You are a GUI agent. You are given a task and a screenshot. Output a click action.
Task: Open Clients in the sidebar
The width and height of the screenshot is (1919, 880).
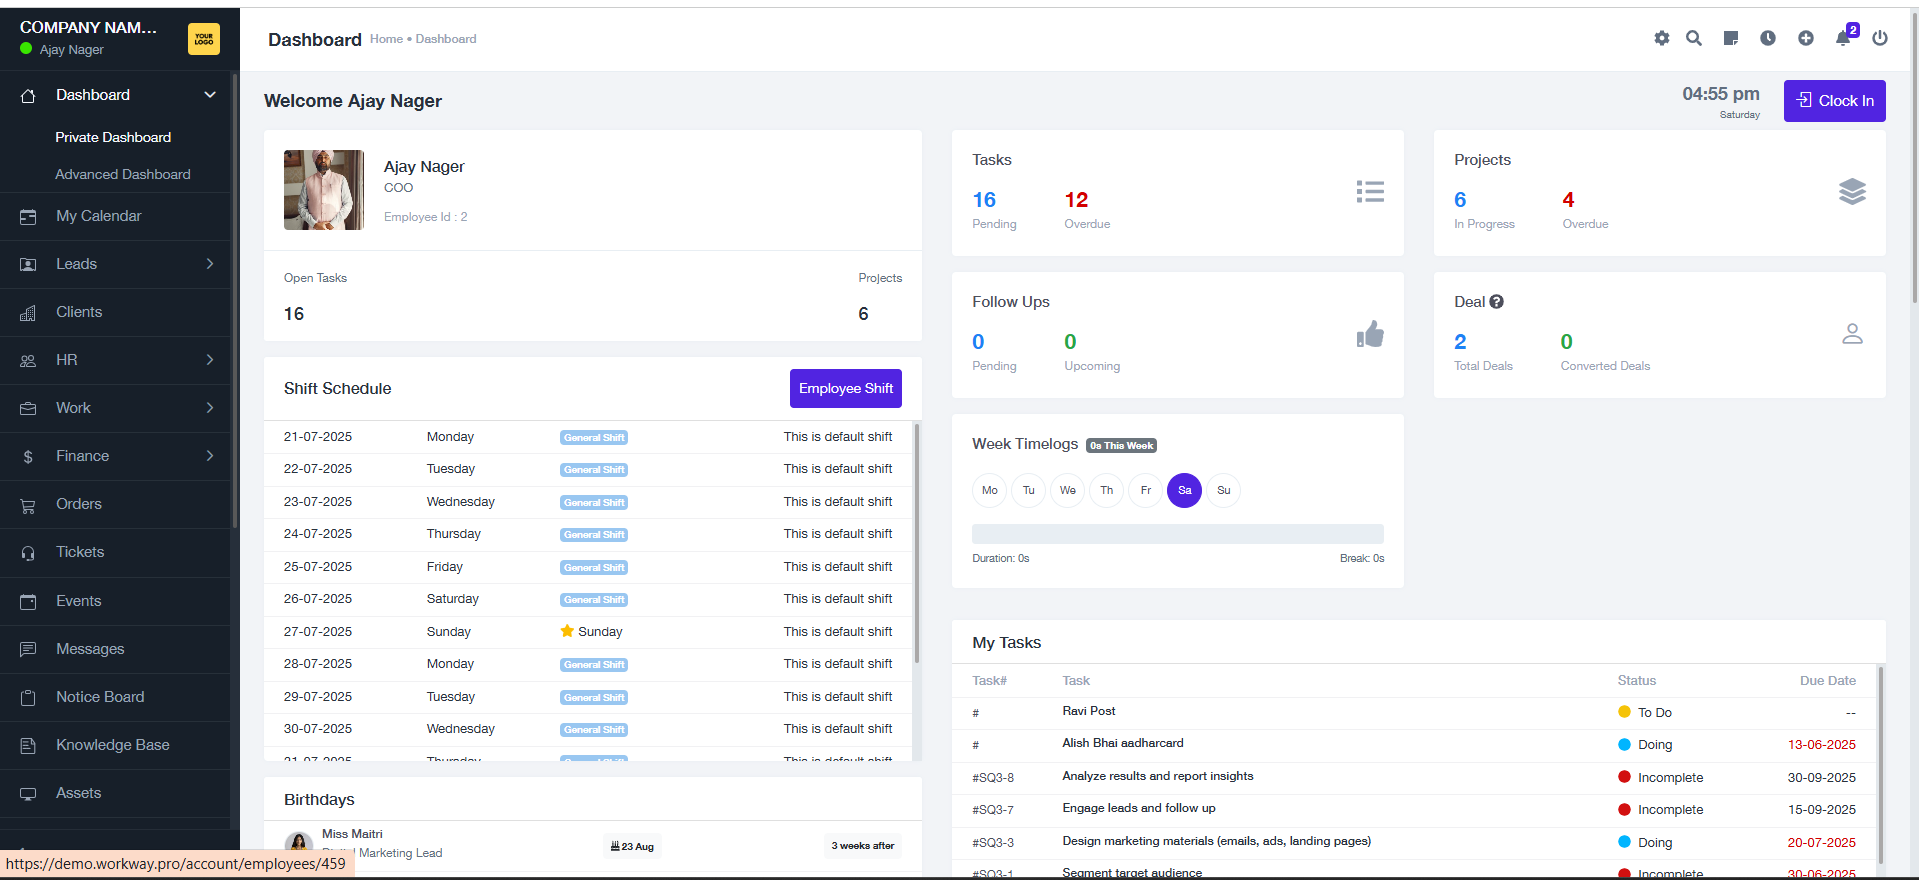pyautogui.click(x=79, y=312)
